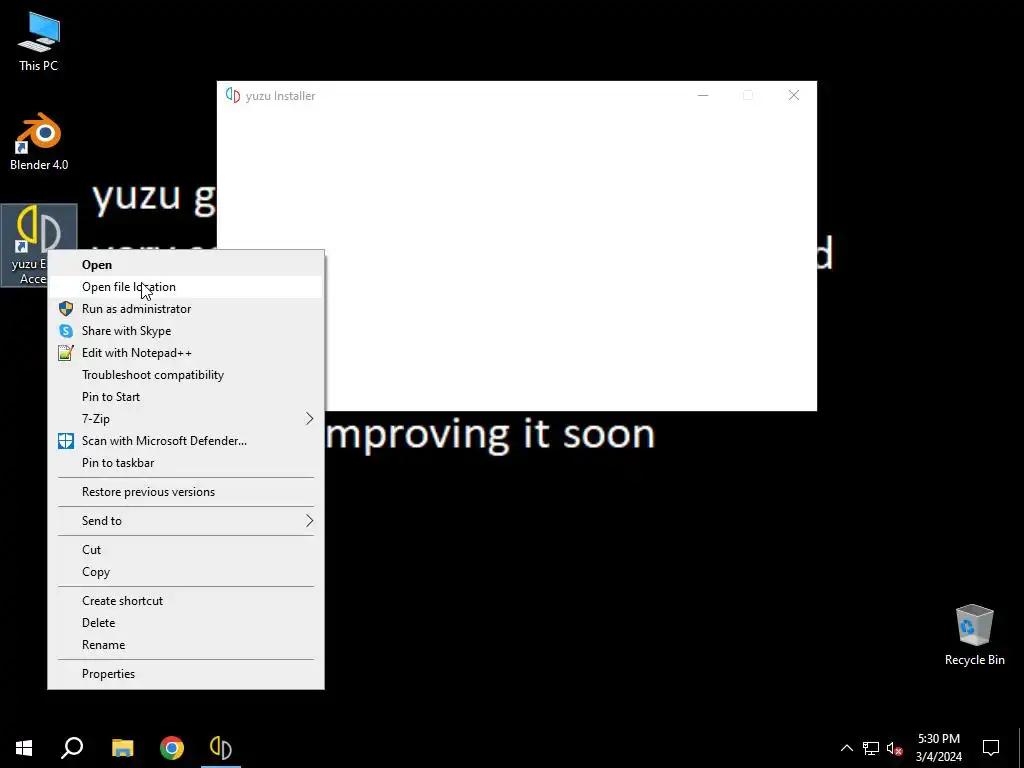Open the clock showing 5:30 PM
This screenshot has width=1024, height=768.
point(938,748)
